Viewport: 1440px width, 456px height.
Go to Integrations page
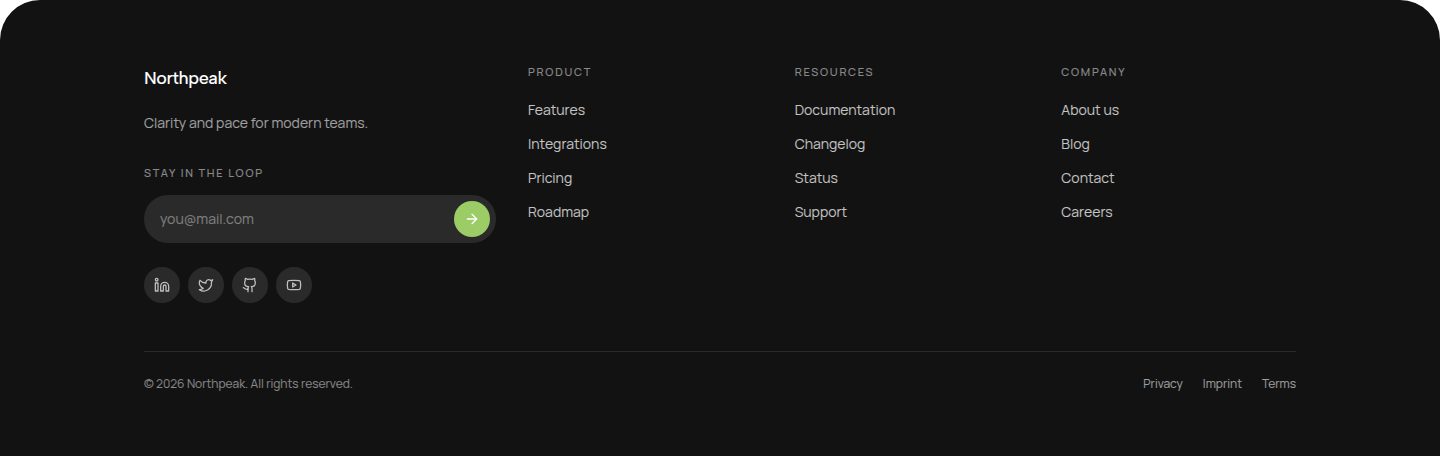[567, 144]
